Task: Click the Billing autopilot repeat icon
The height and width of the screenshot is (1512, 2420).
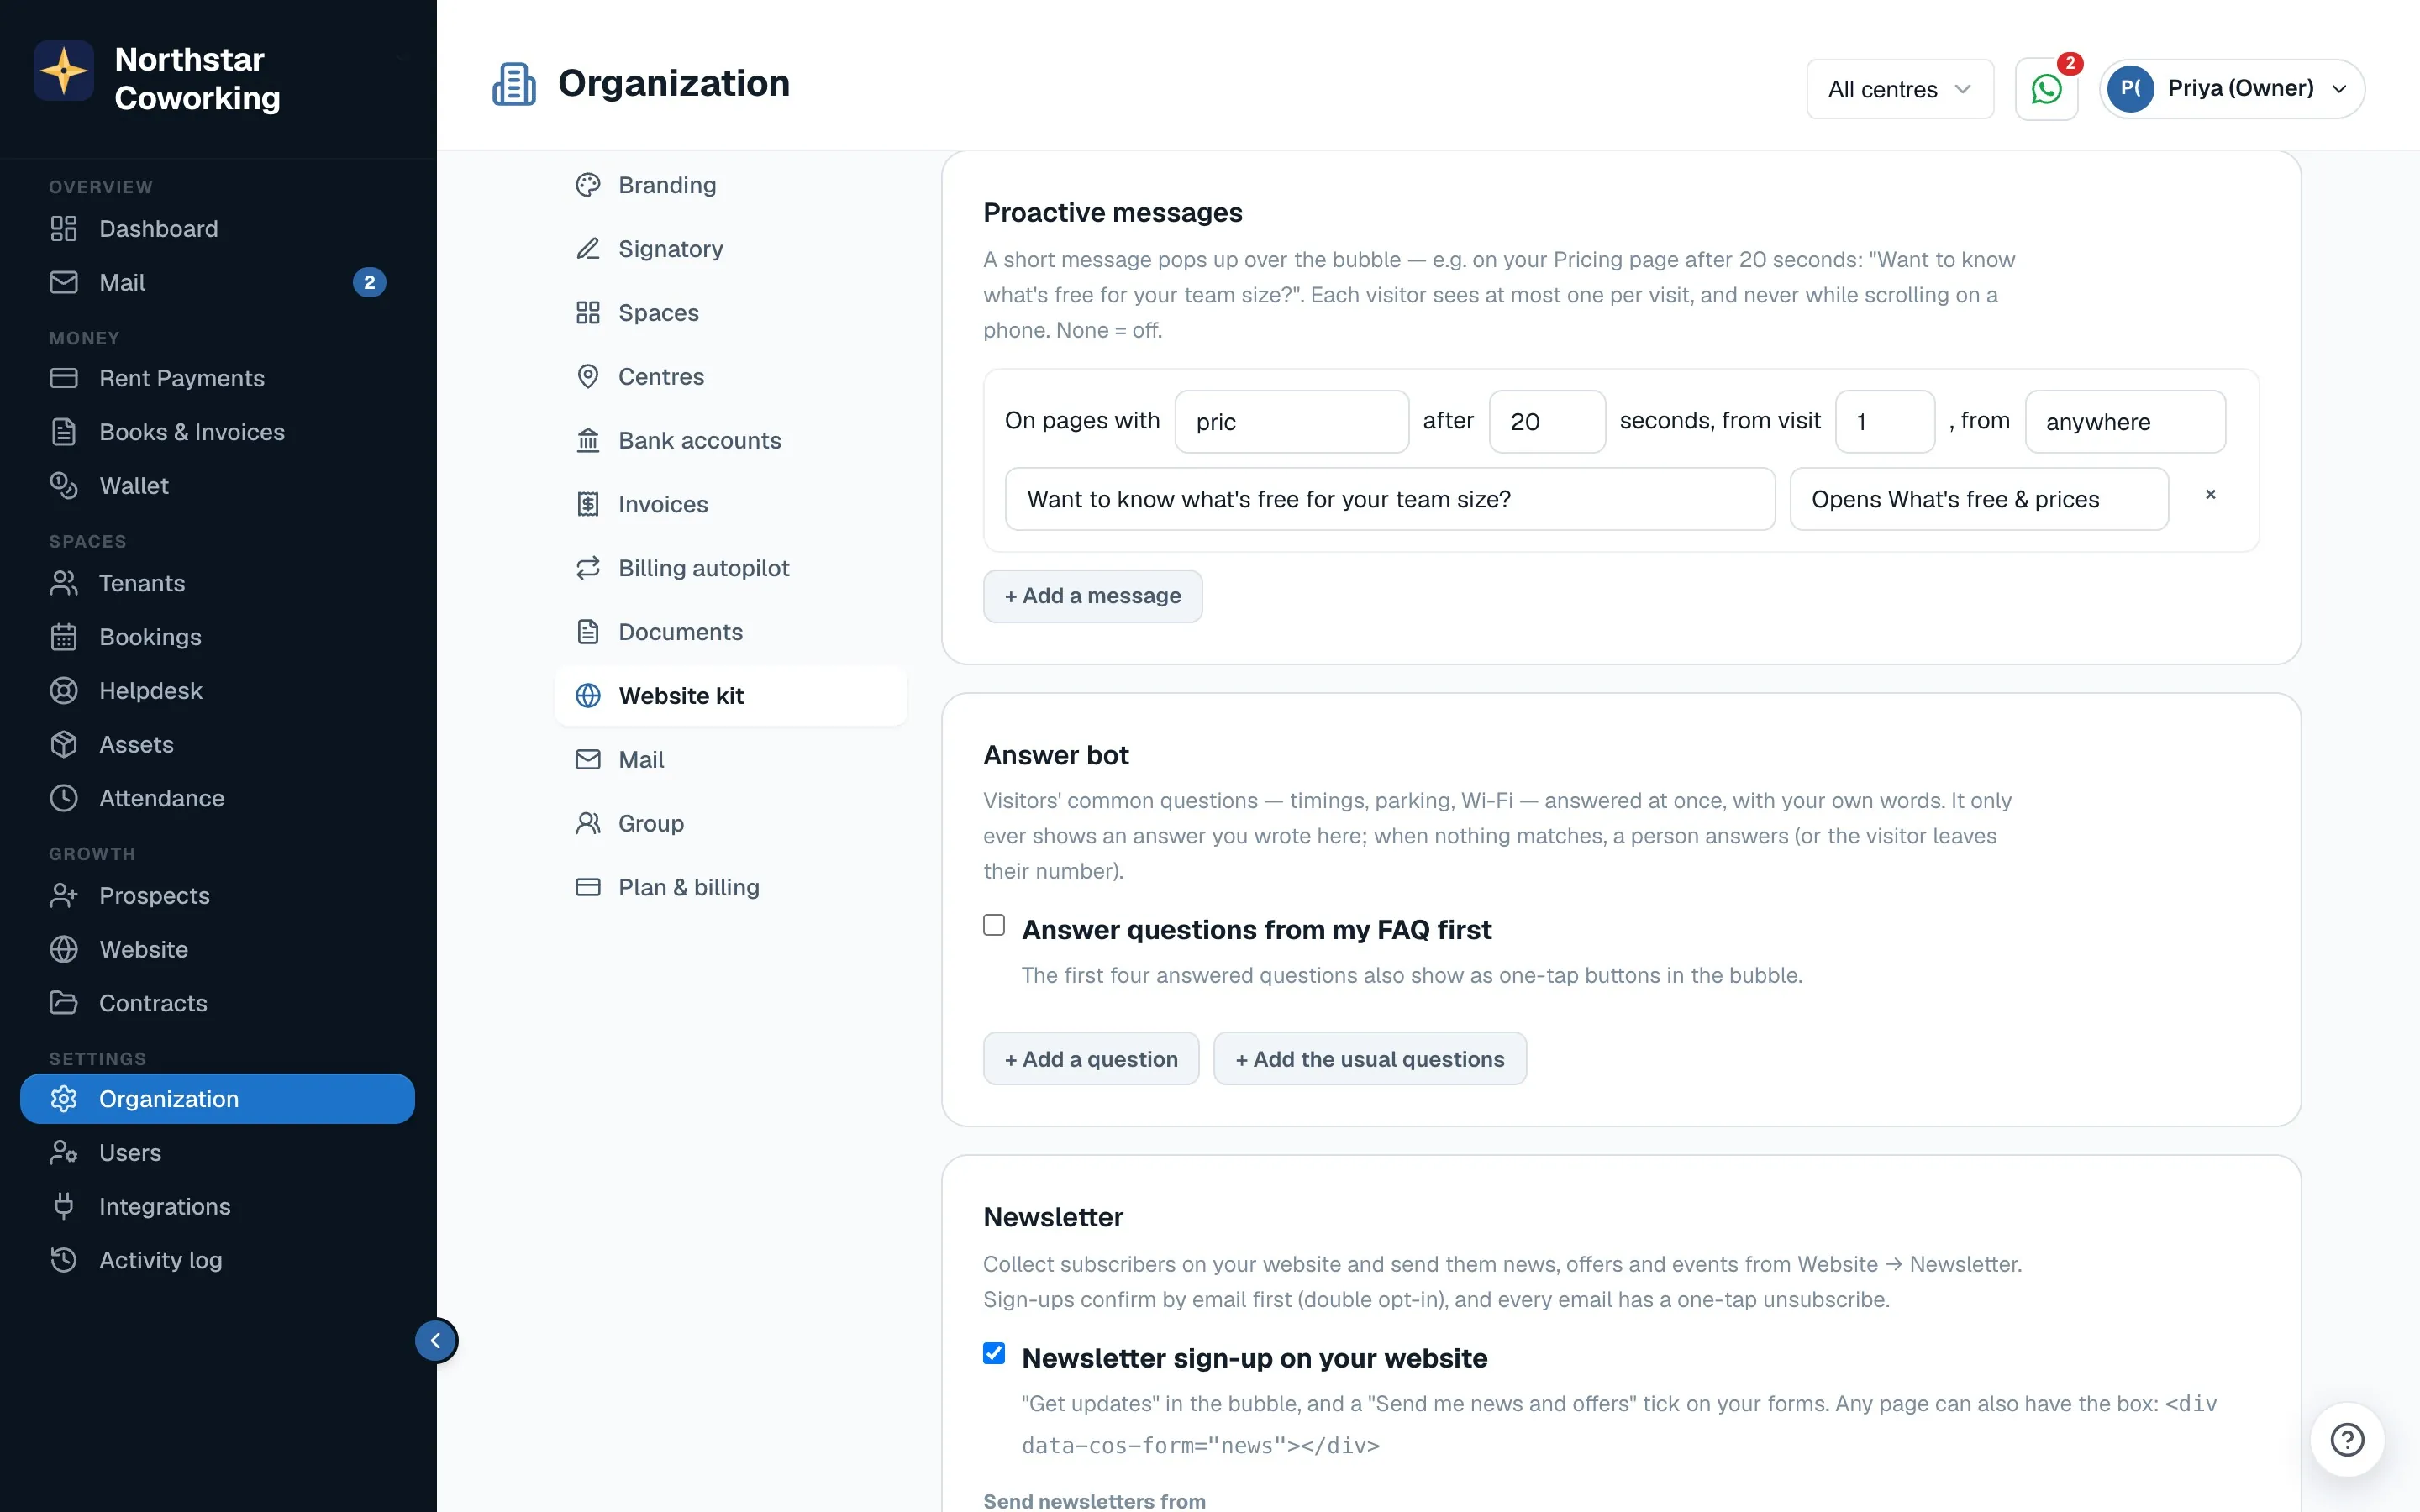Action: click(588, 568)
